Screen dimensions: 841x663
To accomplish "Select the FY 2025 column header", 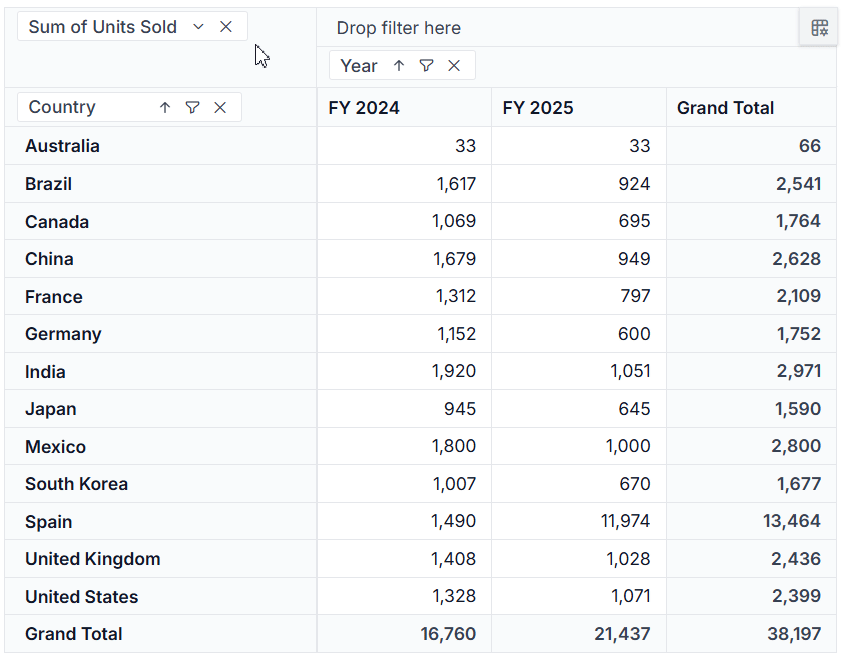I will (579, 108).
